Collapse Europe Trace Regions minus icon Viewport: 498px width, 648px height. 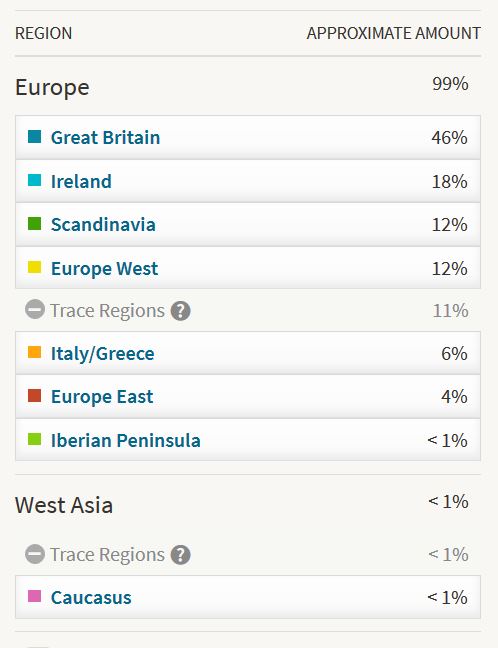(35, 309)
